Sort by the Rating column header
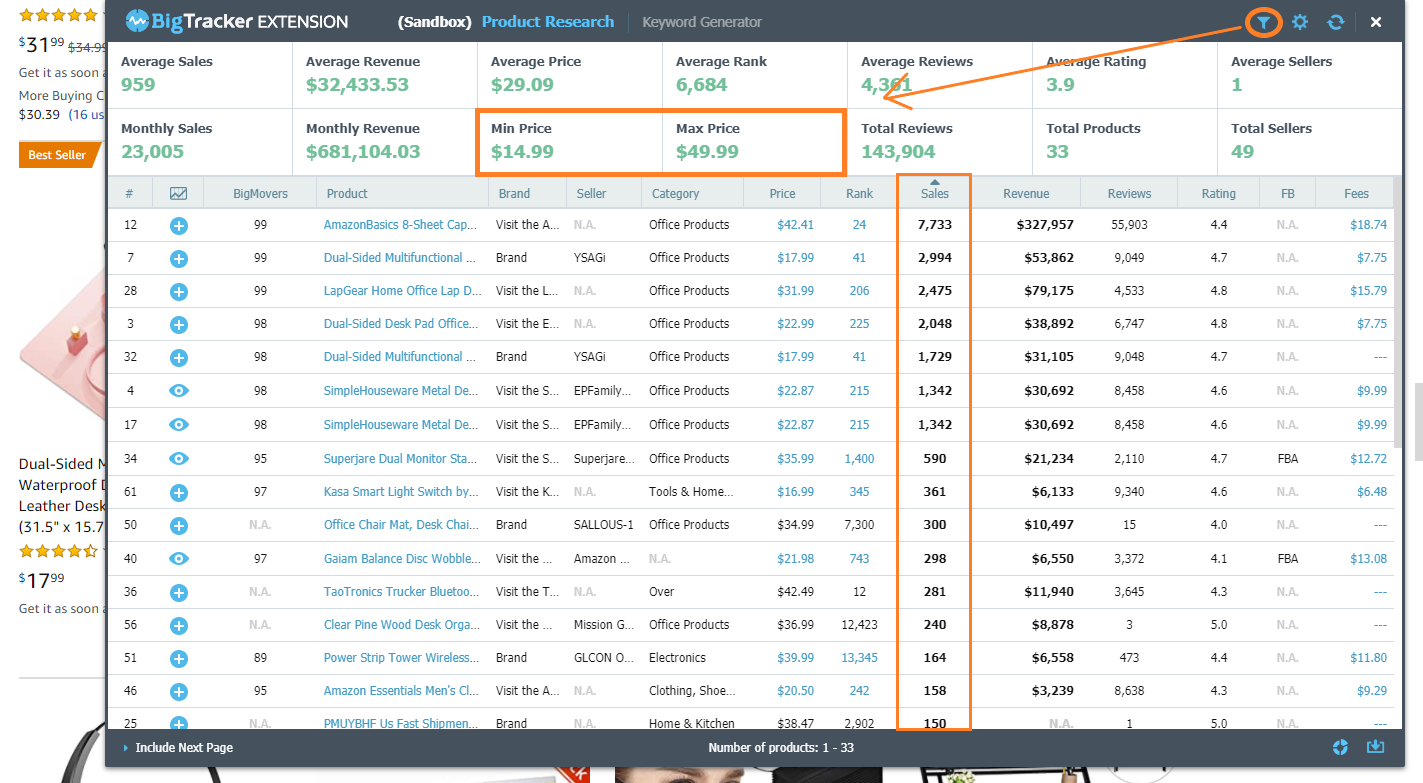1423x783 pixels. click(1218, 193)
